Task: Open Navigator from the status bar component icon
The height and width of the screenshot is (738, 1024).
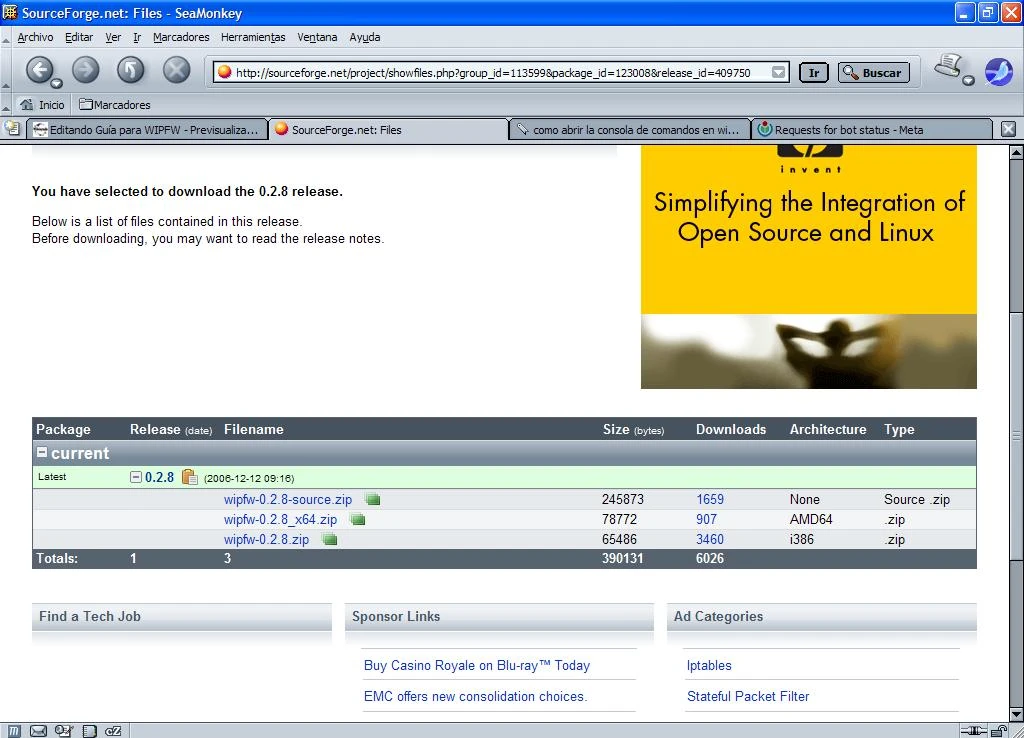Action: [x=14, y=731]
